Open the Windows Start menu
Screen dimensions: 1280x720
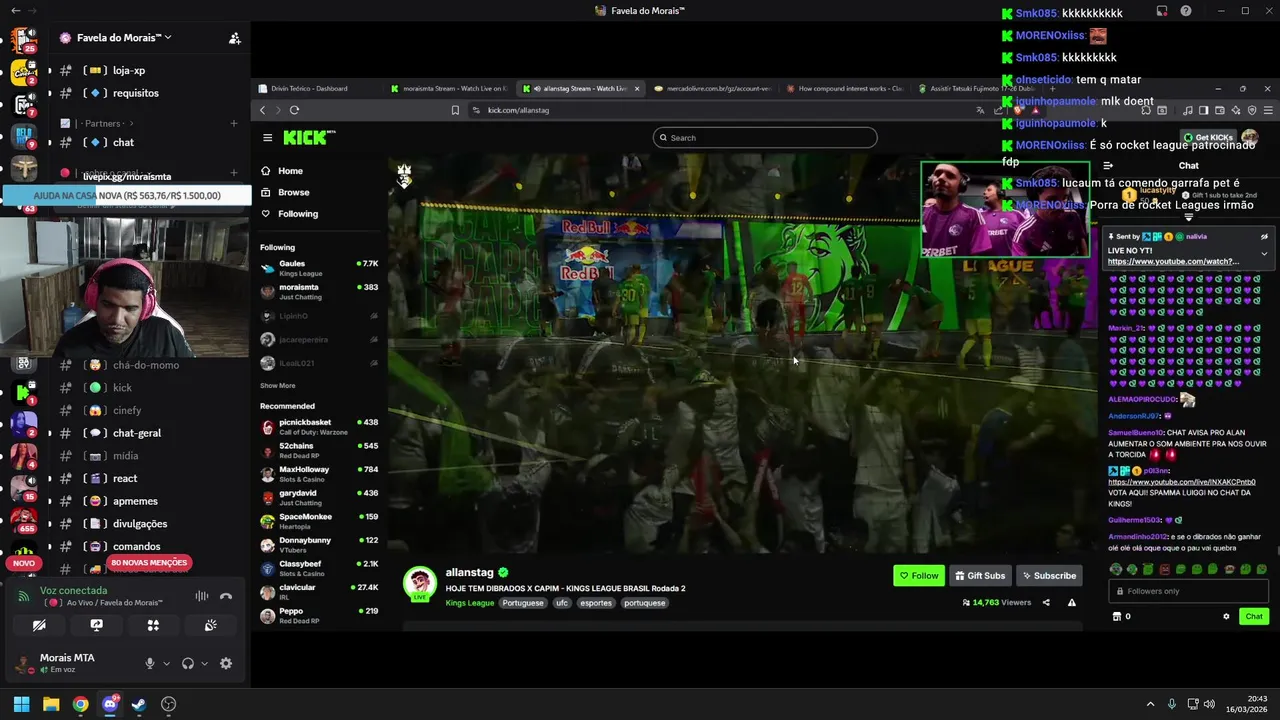[21, 704]
